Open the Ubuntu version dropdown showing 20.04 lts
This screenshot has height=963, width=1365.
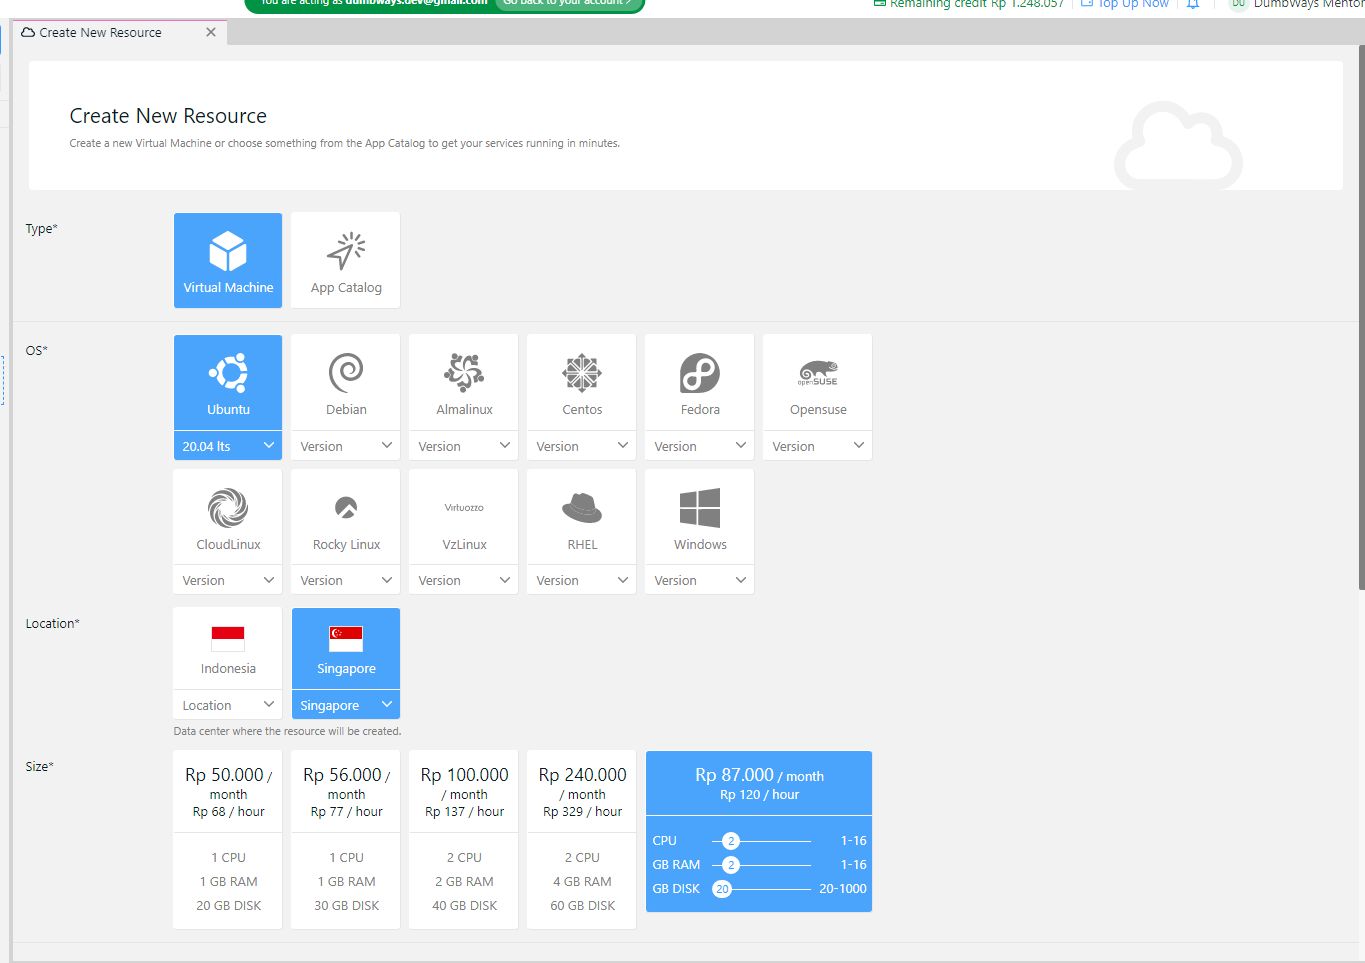tap(227, 445)
